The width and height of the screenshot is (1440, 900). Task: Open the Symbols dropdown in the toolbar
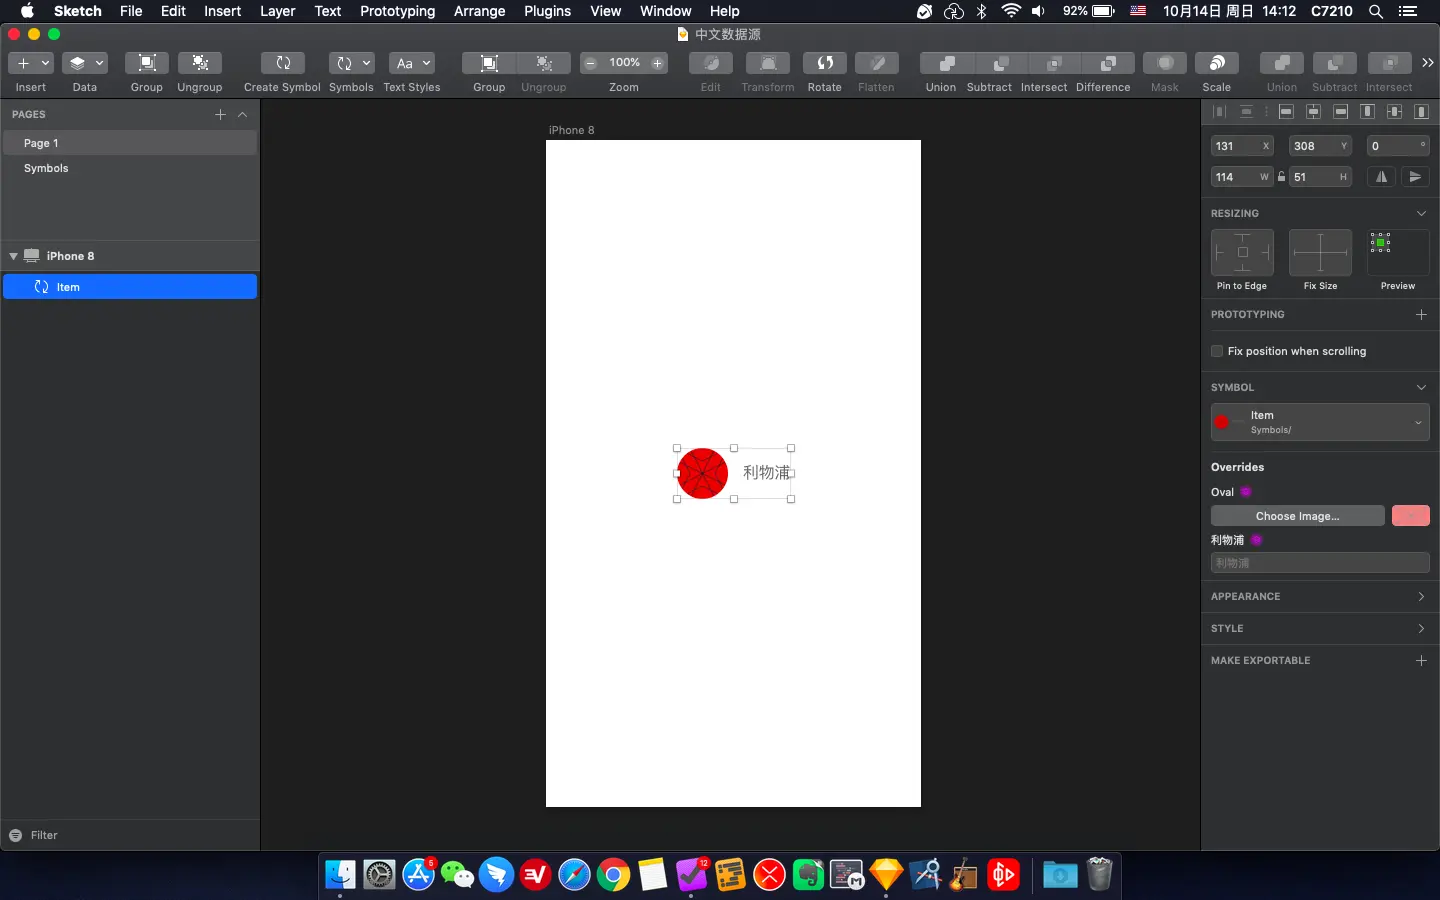[352, 63]
